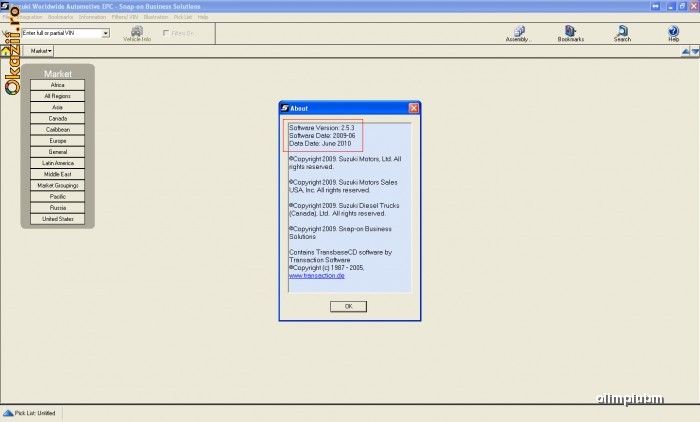Open the www.transaction.de link

click(x=317, y=276)
